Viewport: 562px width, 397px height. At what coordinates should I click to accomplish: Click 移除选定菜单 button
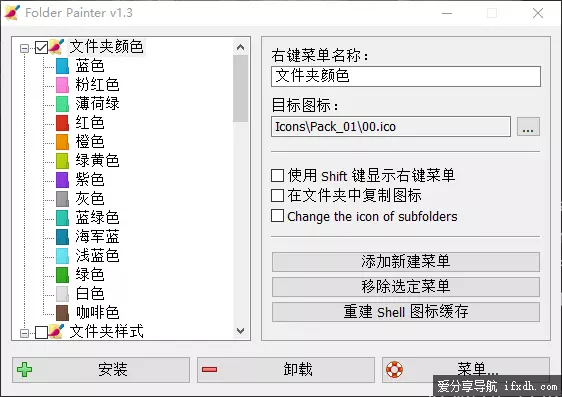point(406,287)
